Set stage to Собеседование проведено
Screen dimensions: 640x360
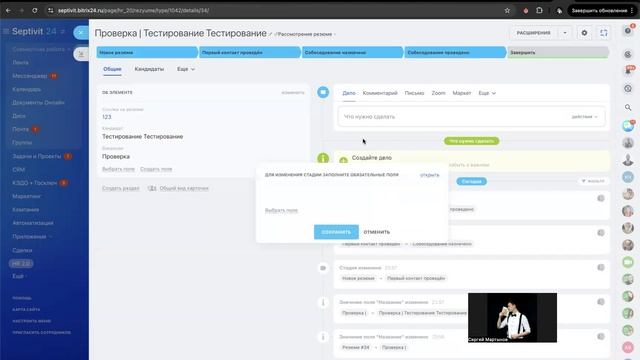(x=456, y=52)
